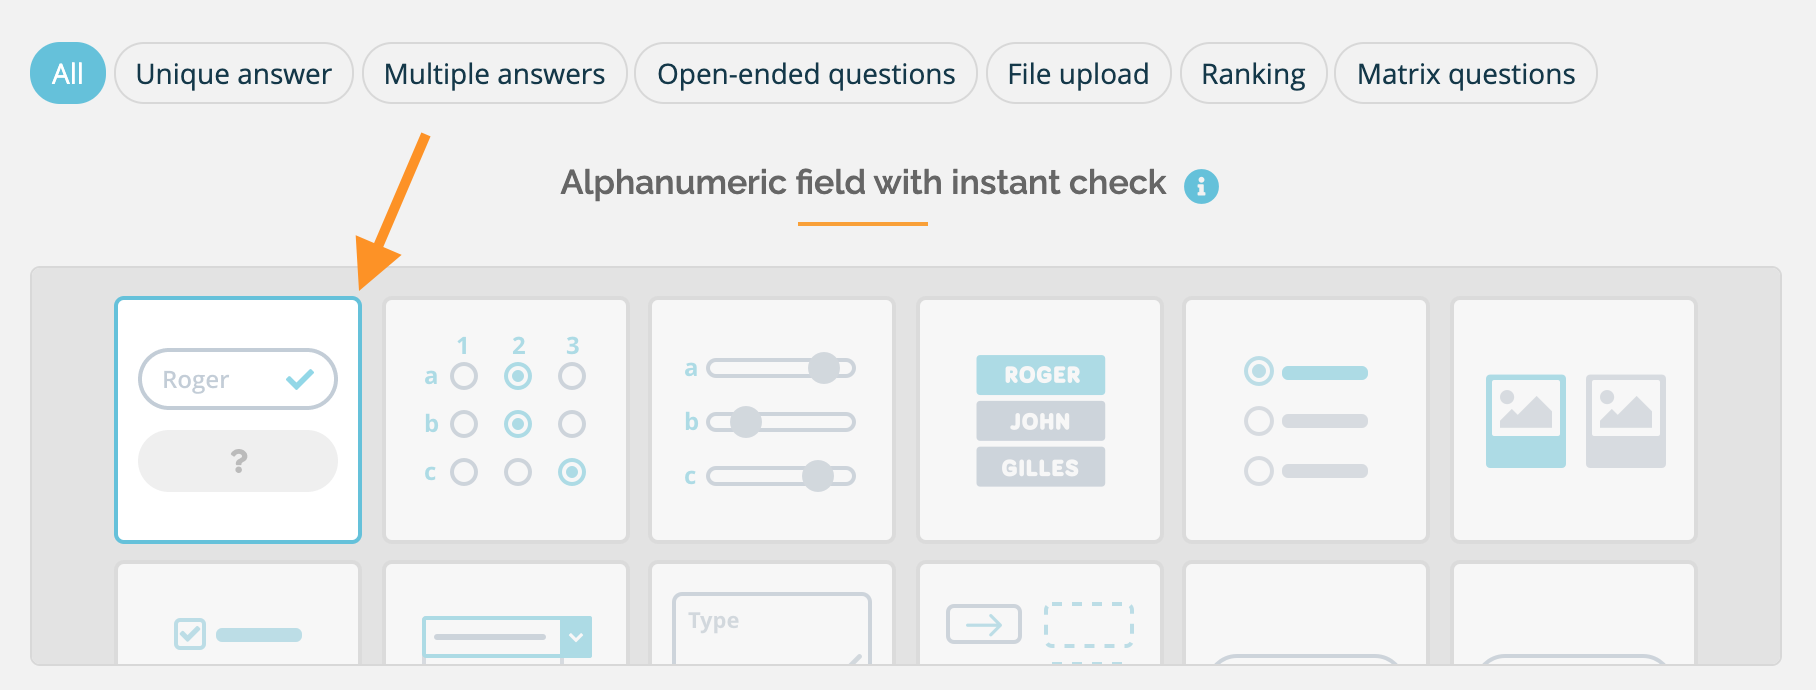Click the File upload filter button
Viewport: 1816px width, 690px height.
click(1078, 73)
